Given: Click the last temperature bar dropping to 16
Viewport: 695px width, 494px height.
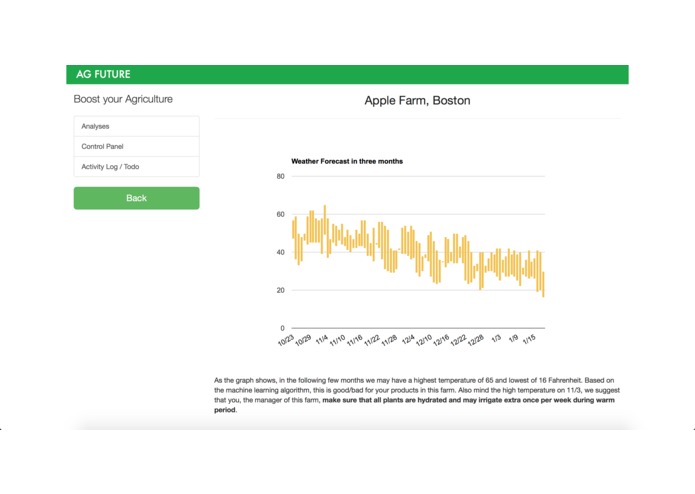Looking at the screenshot, I should point(543,284).
